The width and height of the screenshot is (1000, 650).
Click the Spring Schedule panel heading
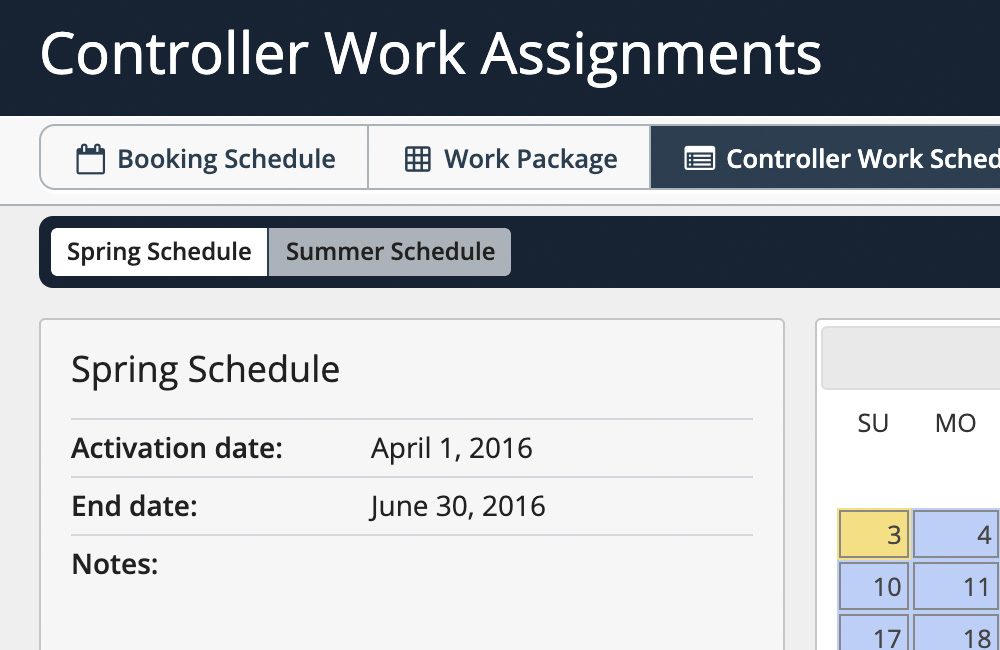206,369
